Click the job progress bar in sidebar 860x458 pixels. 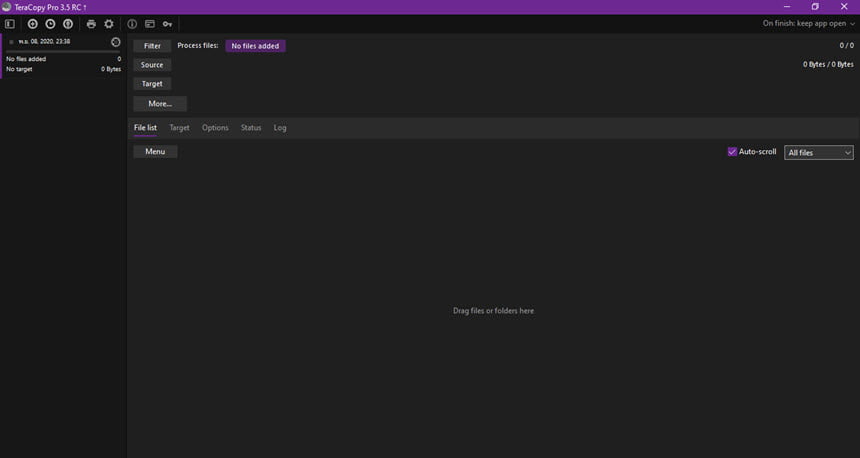tap(63, 52)
